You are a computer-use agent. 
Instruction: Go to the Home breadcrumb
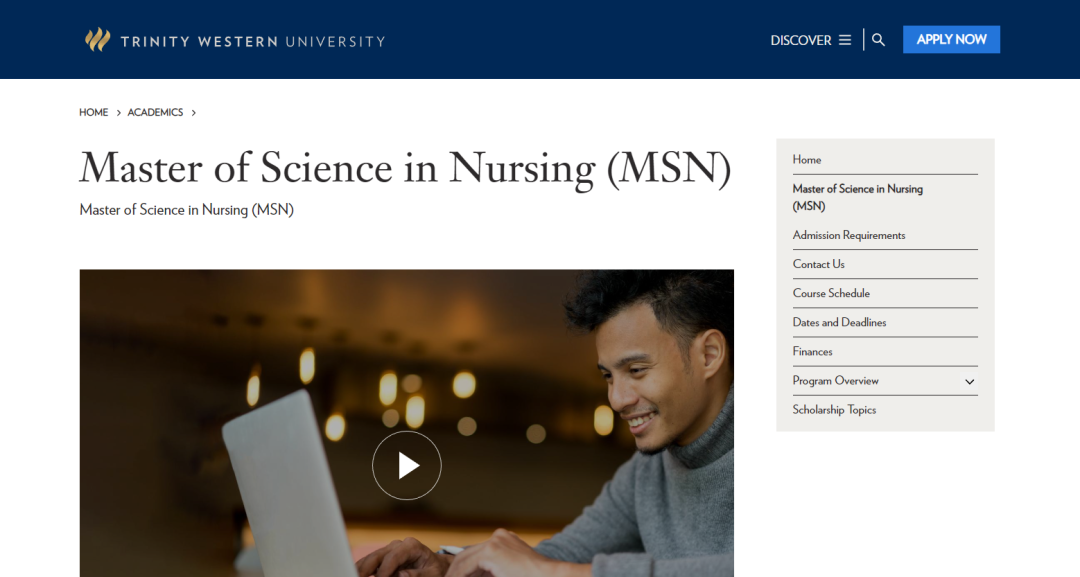pyautogui.click(x=94, y=112)
